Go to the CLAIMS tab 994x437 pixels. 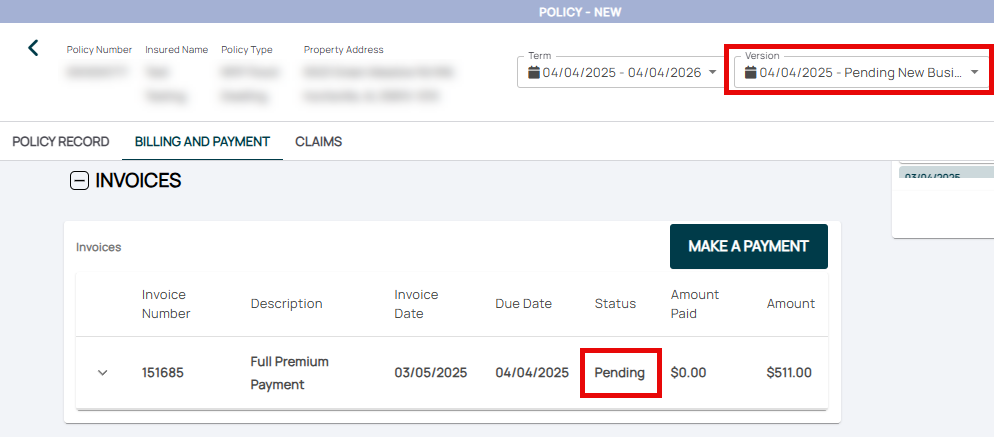pyautogui.click(x=318, y=142)
